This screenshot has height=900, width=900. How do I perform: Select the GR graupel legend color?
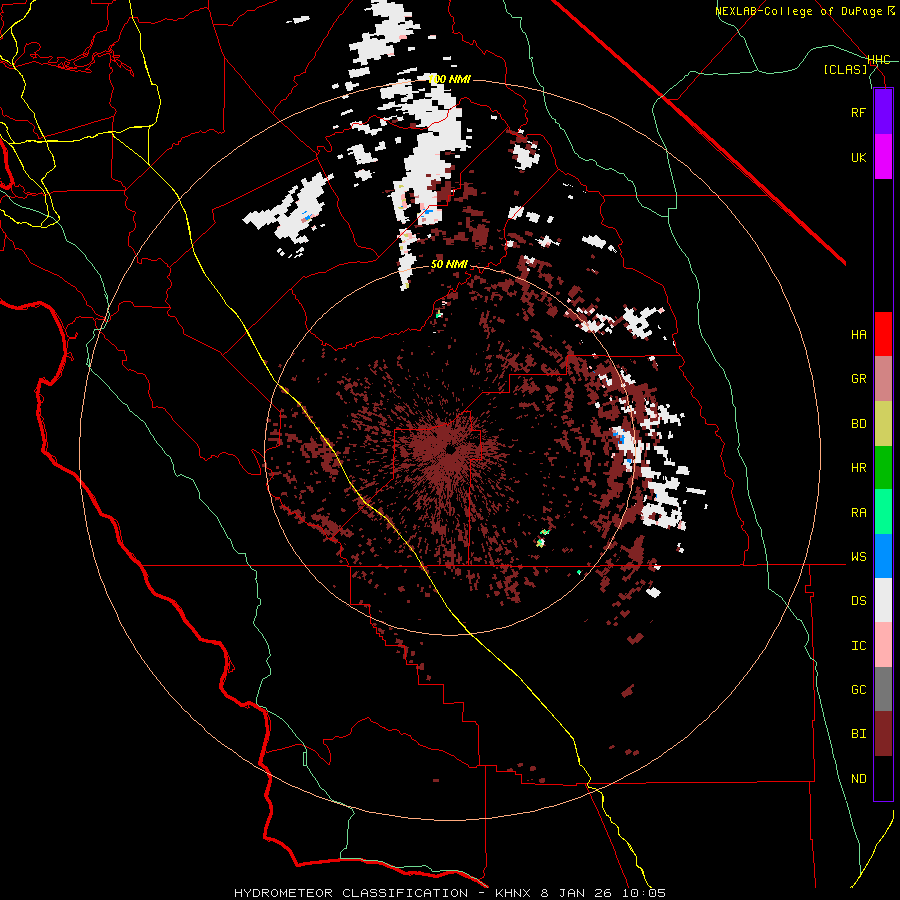tap(883, 379)
